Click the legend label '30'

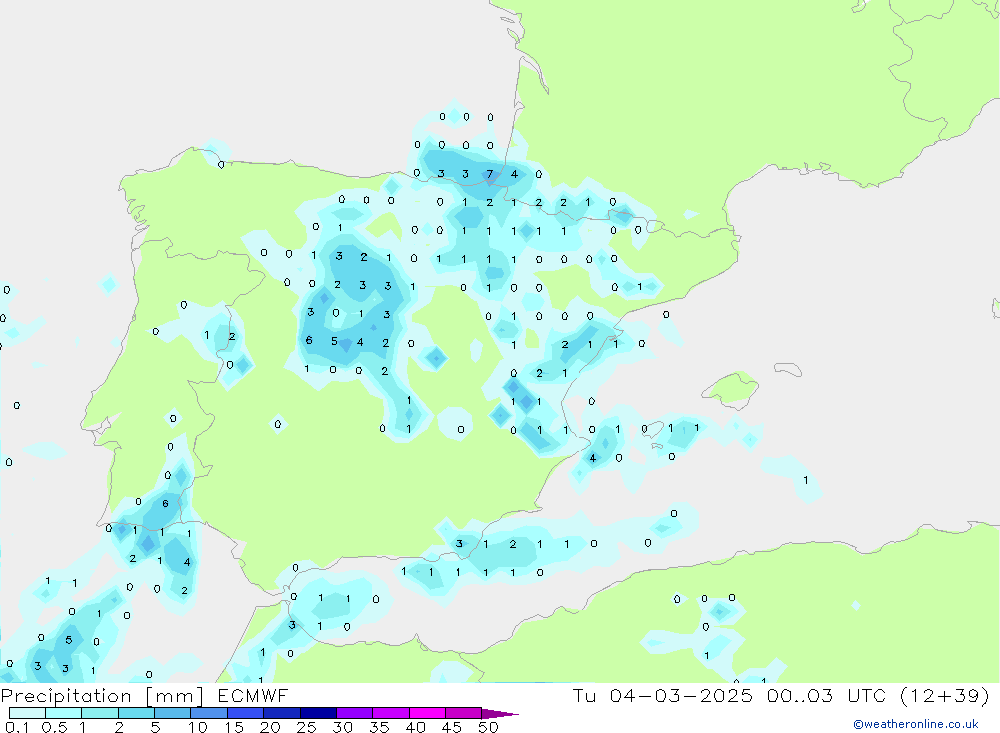[x=342, y=727]
